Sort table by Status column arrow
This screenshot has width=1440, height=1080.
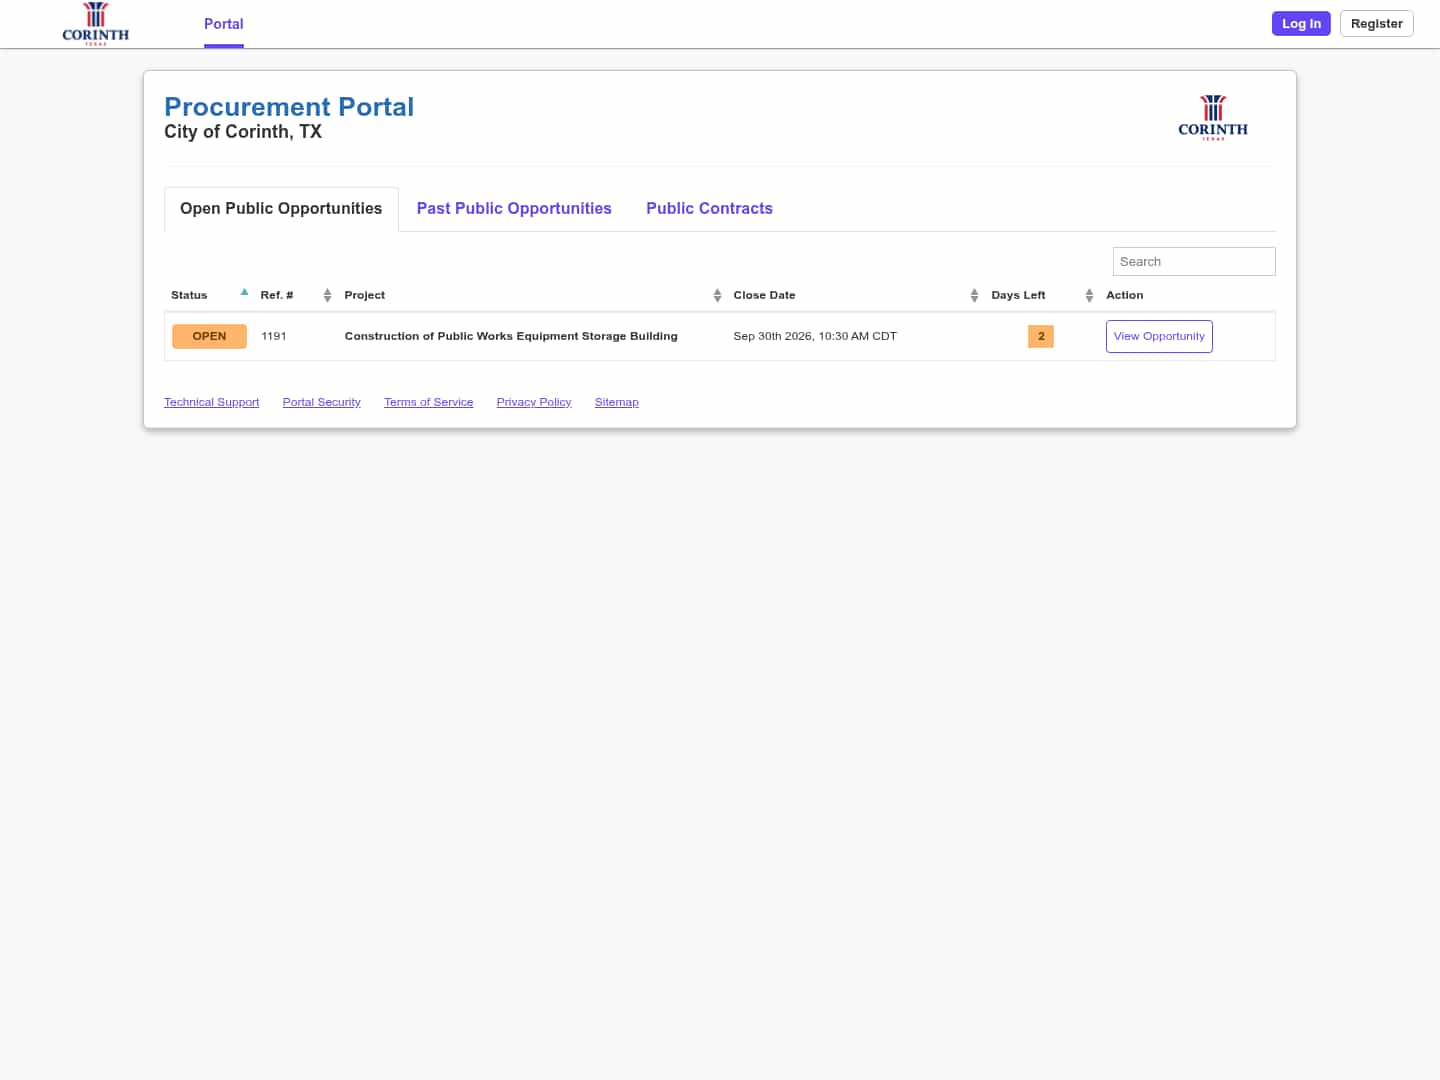click(x=244, y=293)
